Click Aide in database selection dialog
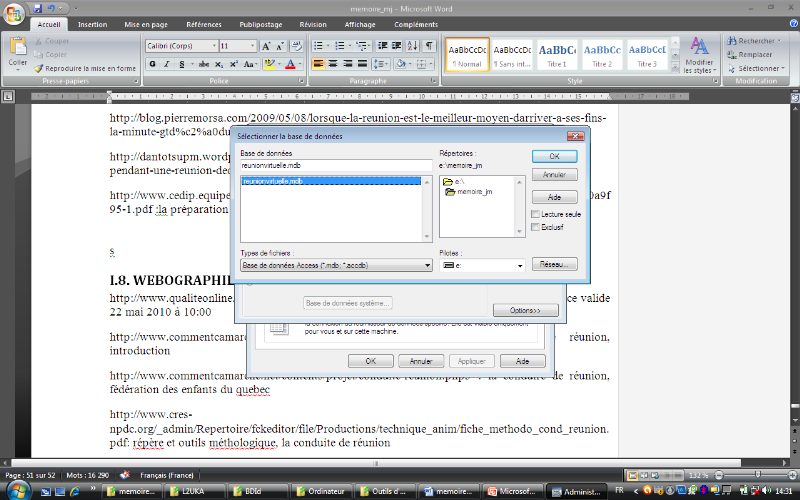The width and height of the screenshot is (800, 500). 555,197
